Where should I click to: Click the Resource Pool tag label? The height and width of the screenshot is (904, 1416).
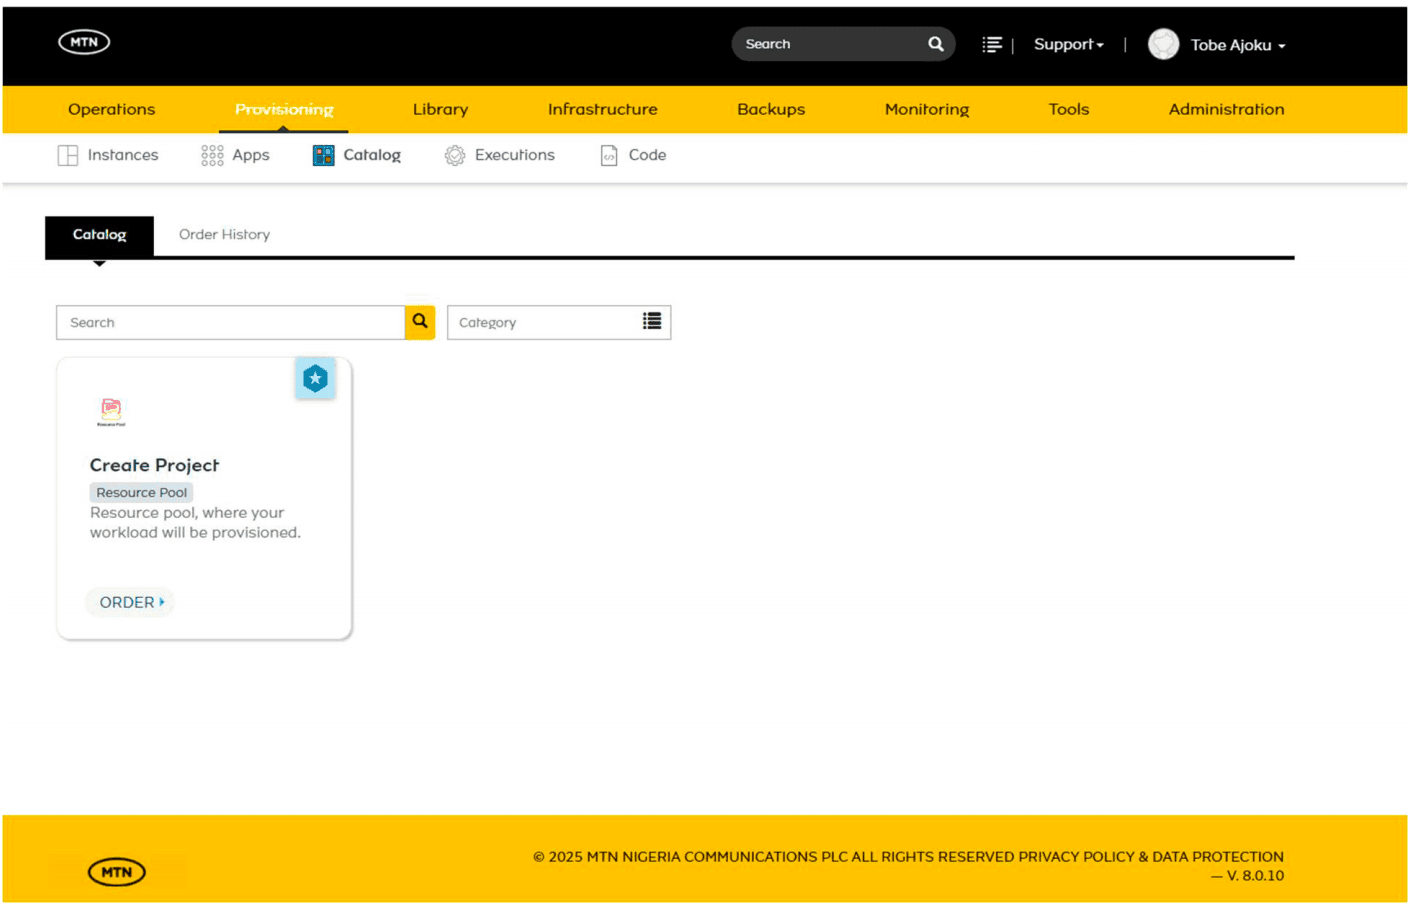(141, 492)
